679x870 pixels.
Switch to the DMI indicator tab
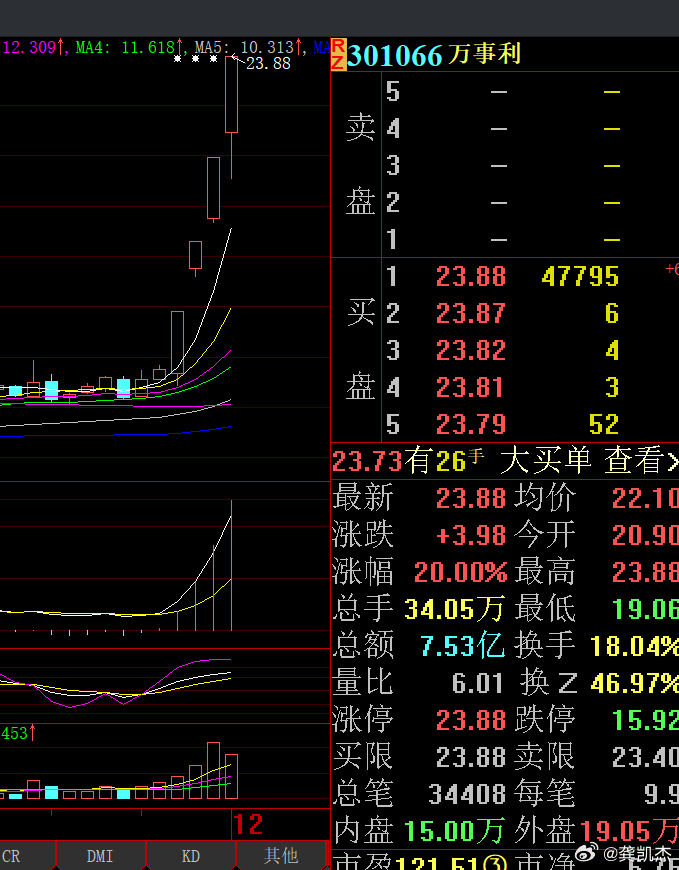click(x=100, y=855)
